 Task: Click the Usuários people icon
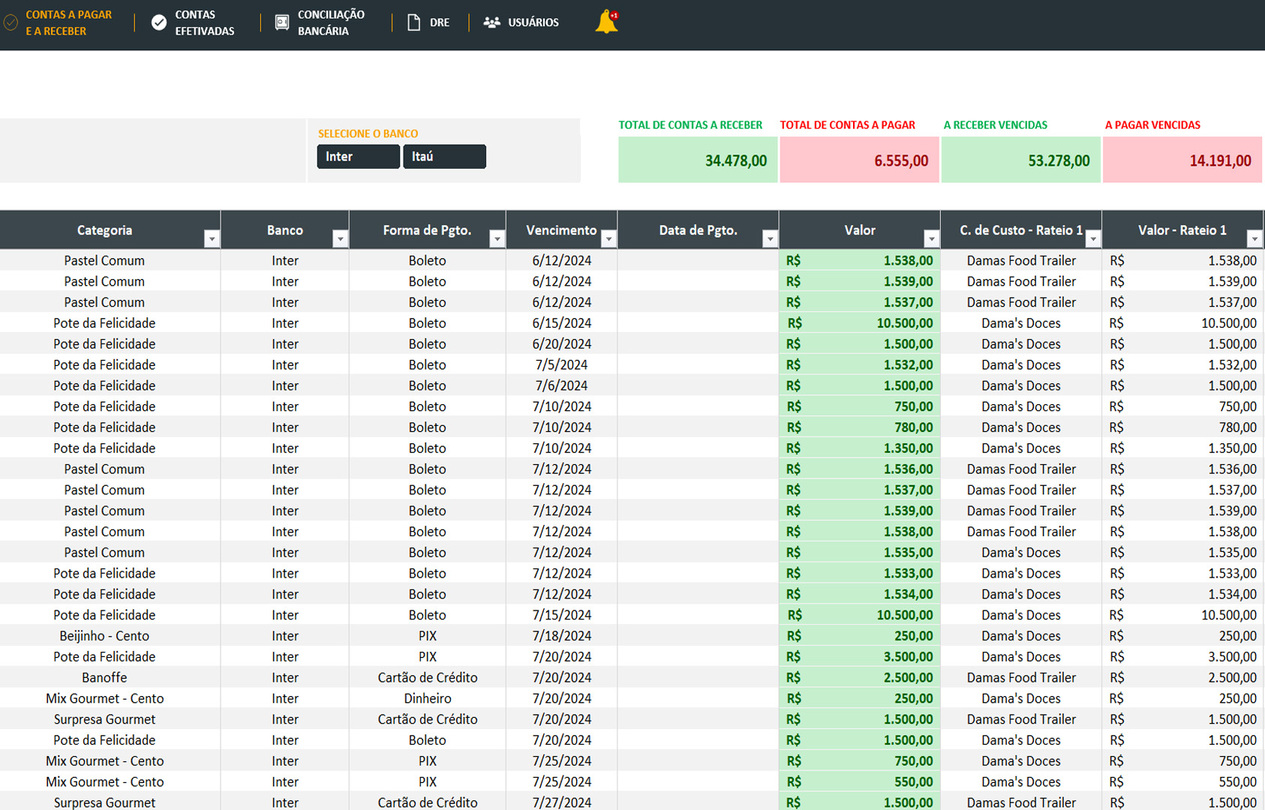(x=492, y=22)
